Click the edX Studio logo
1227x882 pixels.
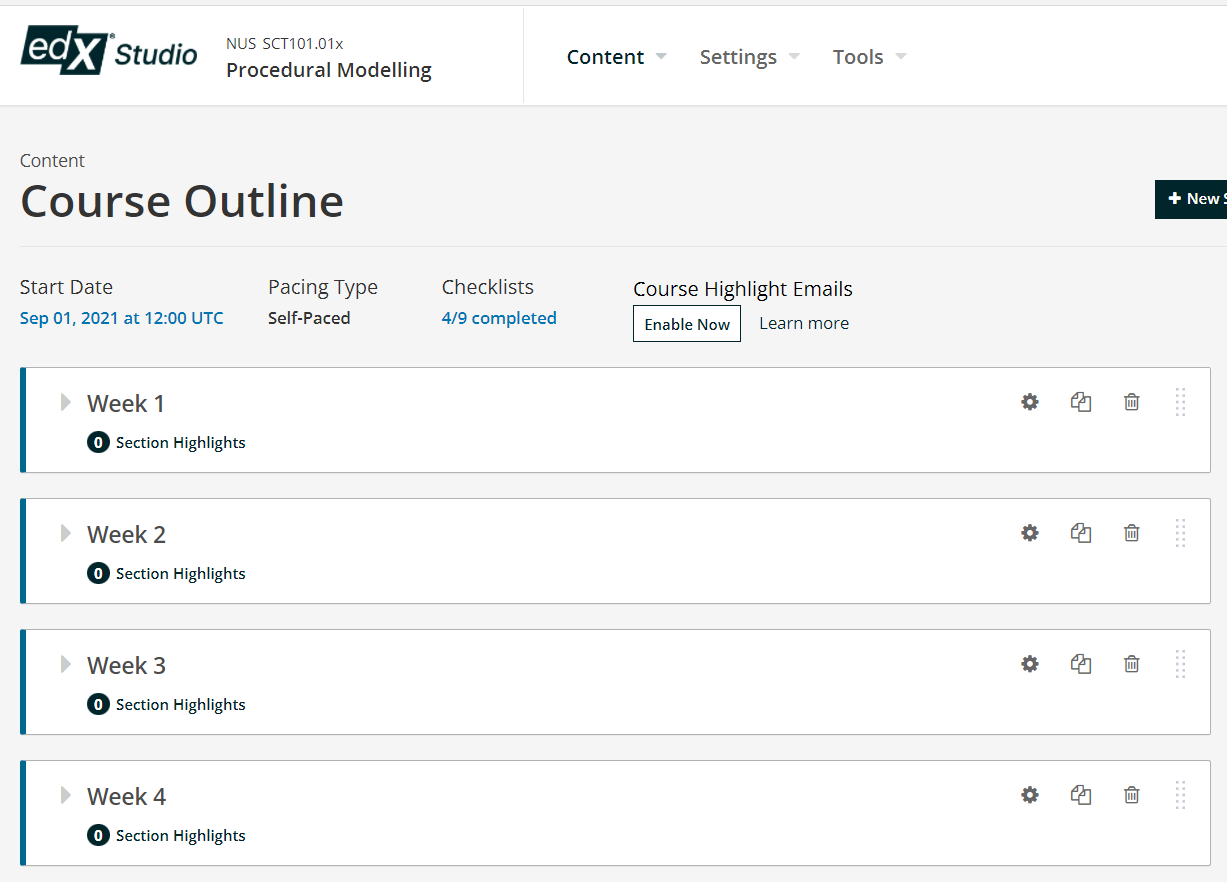109,50
